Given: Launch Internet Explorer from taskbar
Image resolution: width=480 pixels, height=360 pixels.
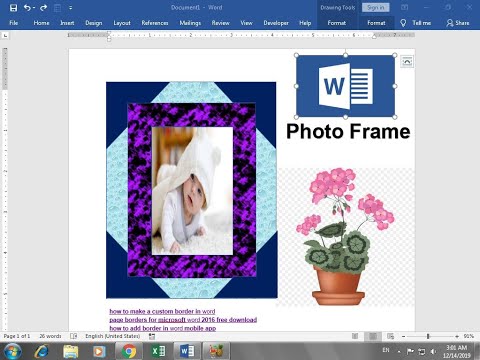Looking at the screenshot, I should pos(42,351).
